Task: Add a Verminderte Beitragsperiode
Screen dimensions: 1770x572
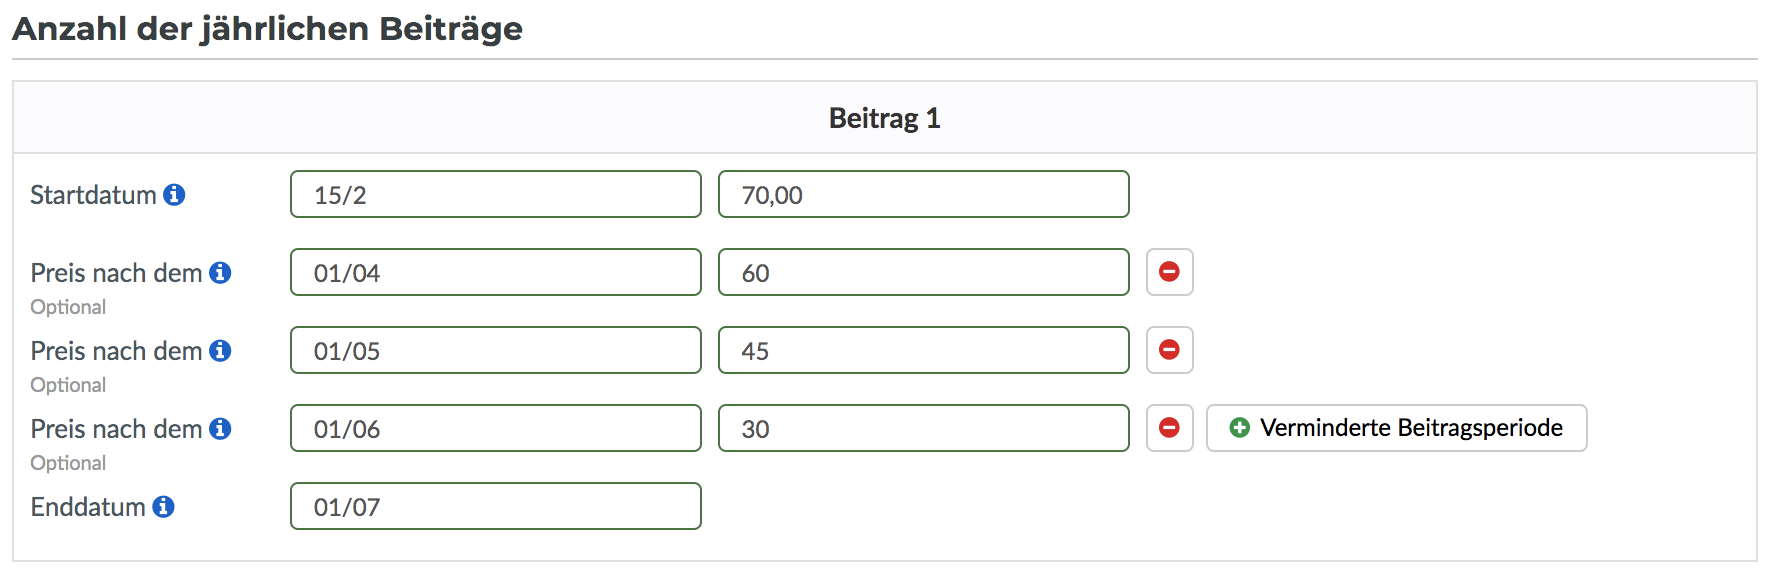Action: [x=1396, y=428]
